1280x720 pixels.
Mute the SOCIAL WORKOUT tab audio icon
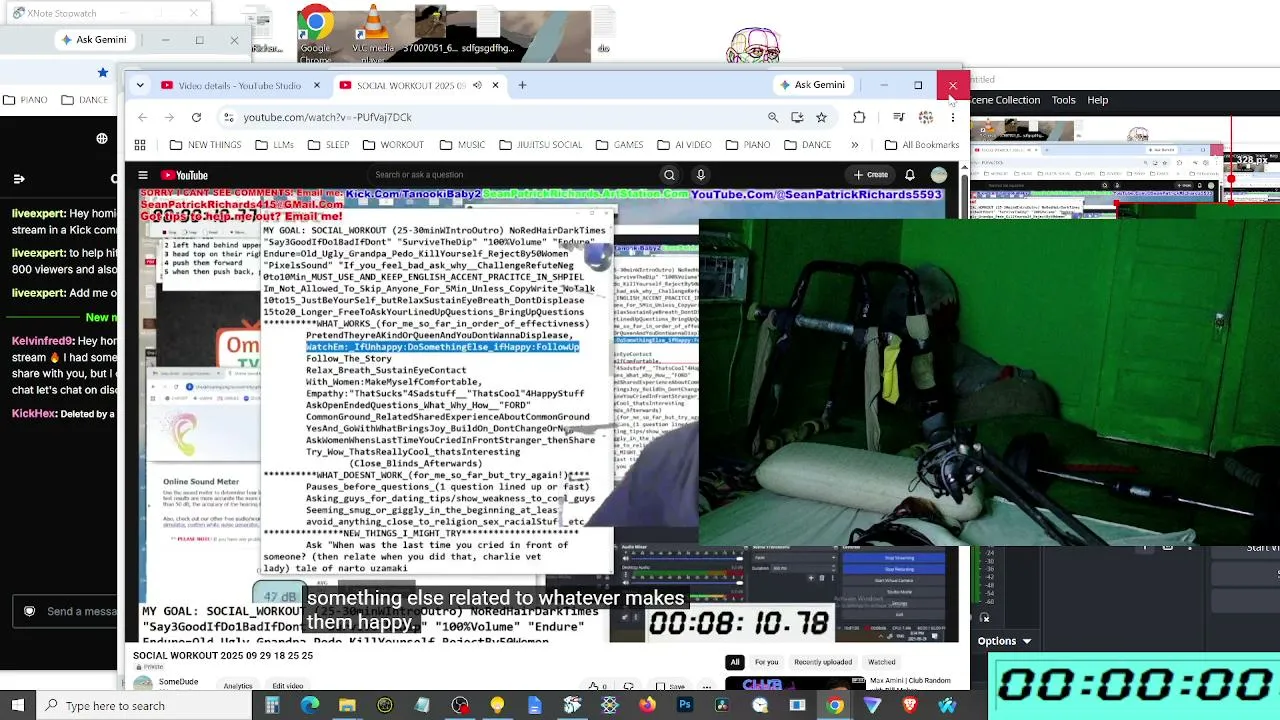click(x=477, y=85)
